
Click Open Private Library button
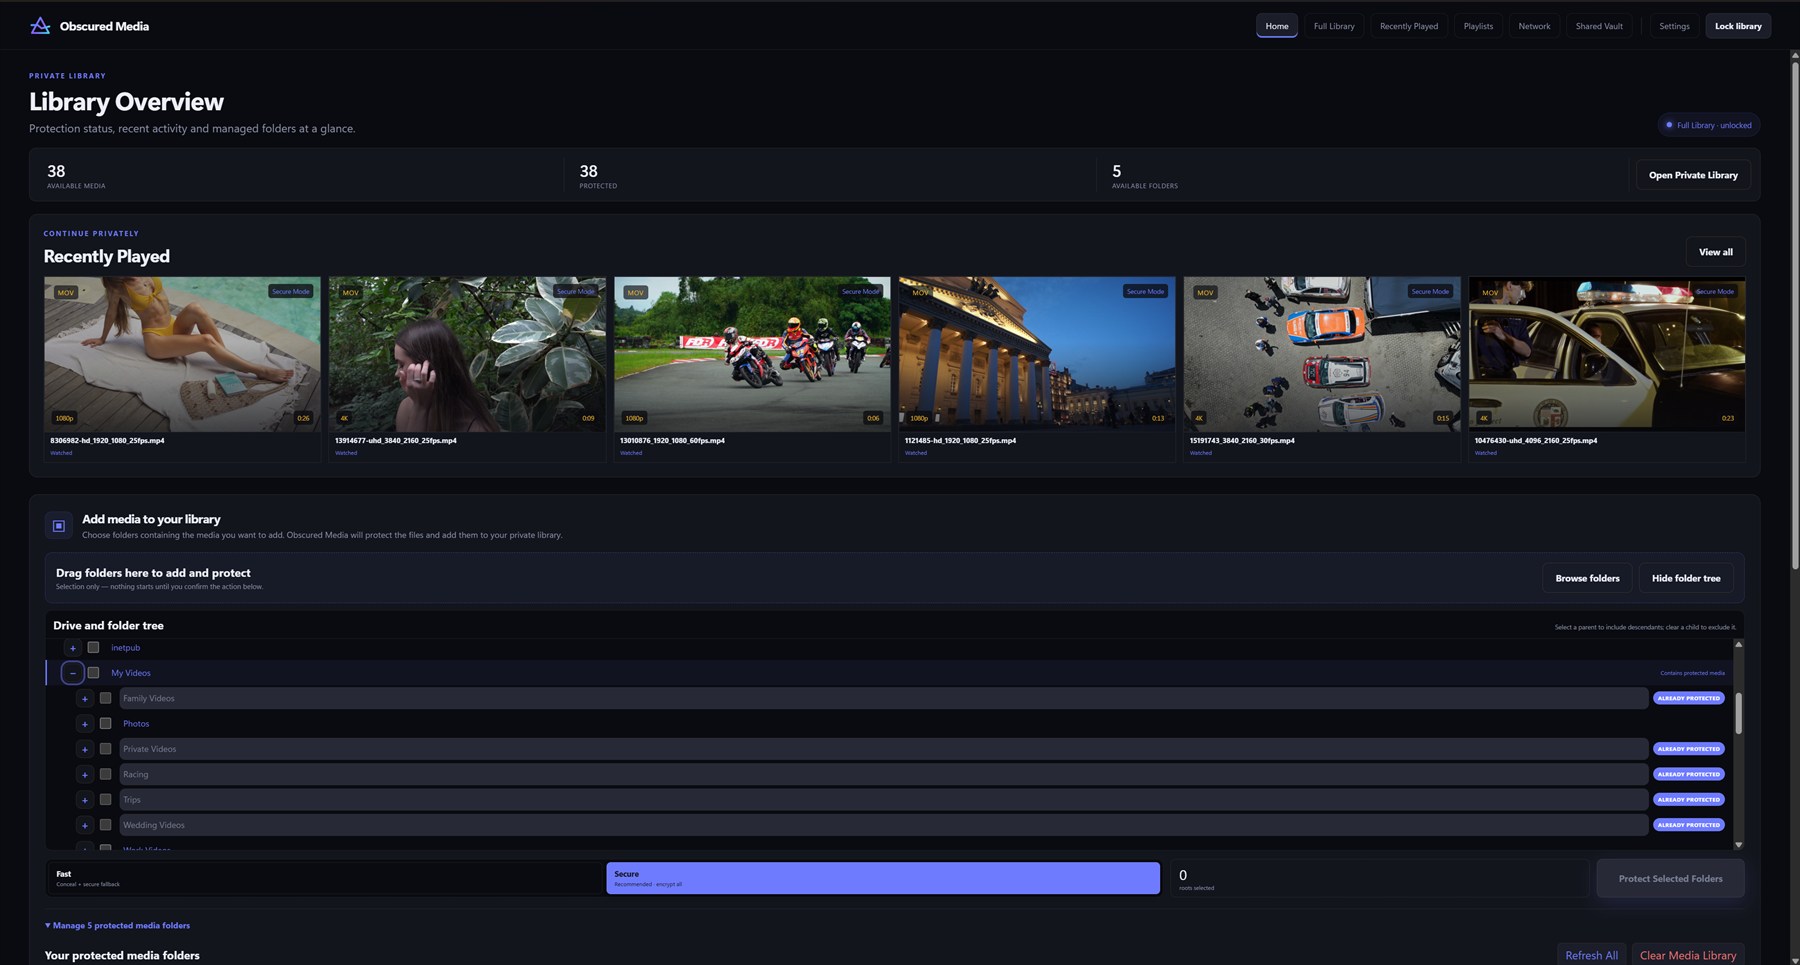tap(1693, 175)
